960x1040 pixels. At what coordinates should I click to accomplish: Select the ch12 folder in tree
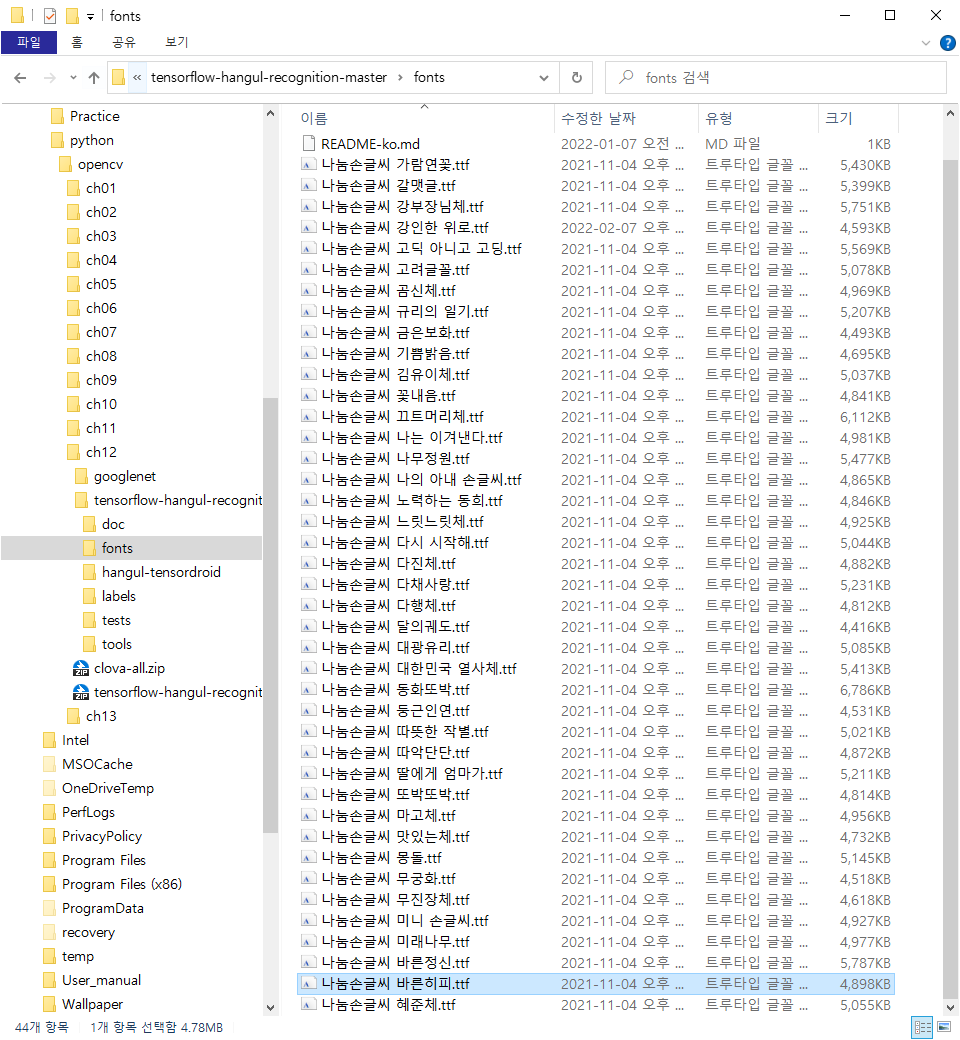[101, 452]
